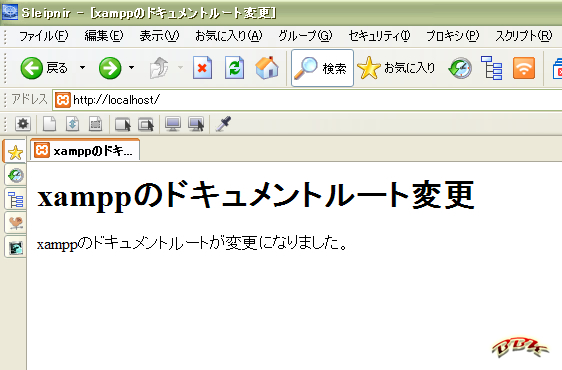
Task: Open the ファイル(F) menu
Action: pyautogui.click(x=43, y=36)
